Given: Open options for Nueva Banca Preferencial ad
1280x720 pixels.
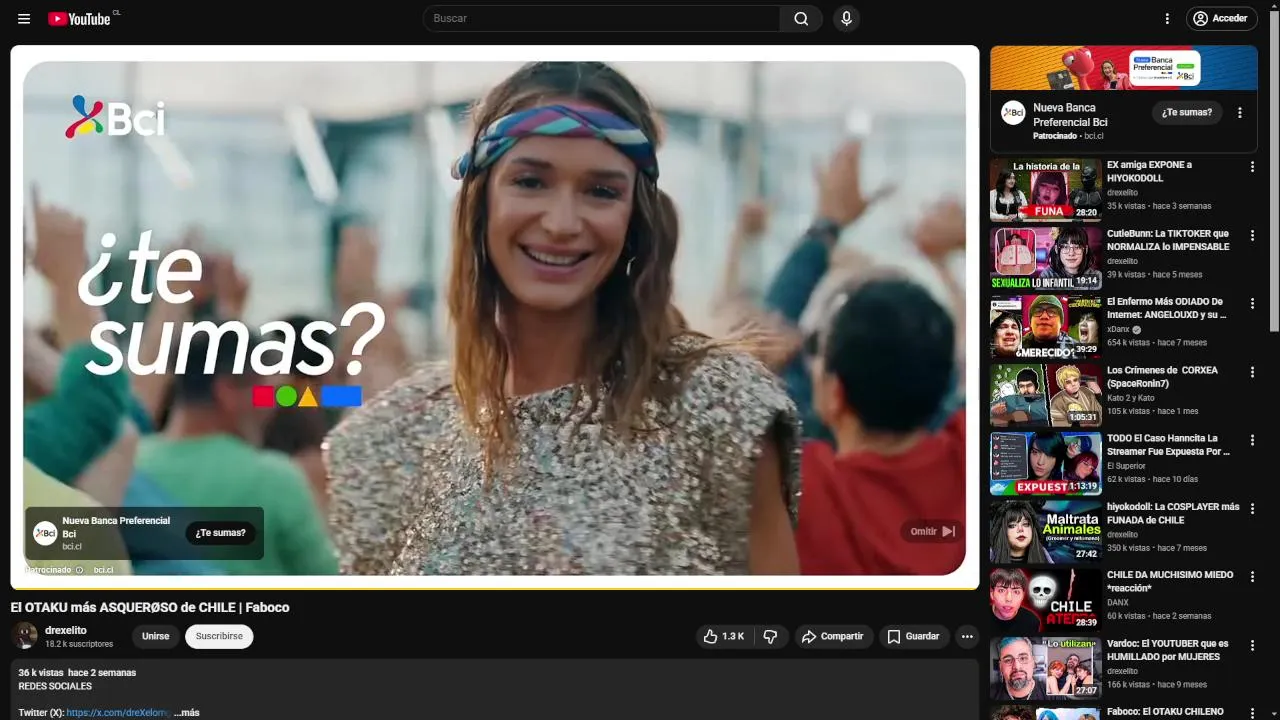Looking at the screenshot, I should click(x=1240, y=113).
